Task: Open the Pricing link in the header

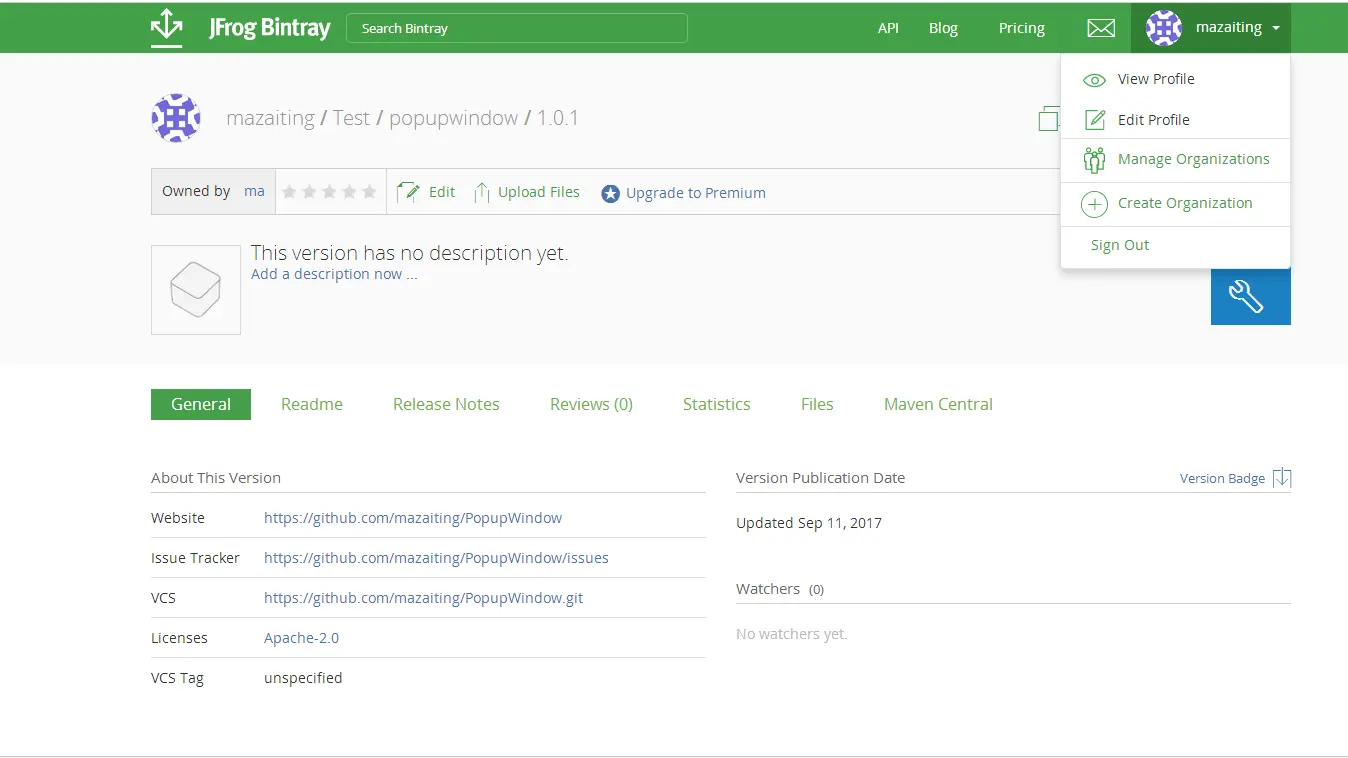Action: 1022,28
